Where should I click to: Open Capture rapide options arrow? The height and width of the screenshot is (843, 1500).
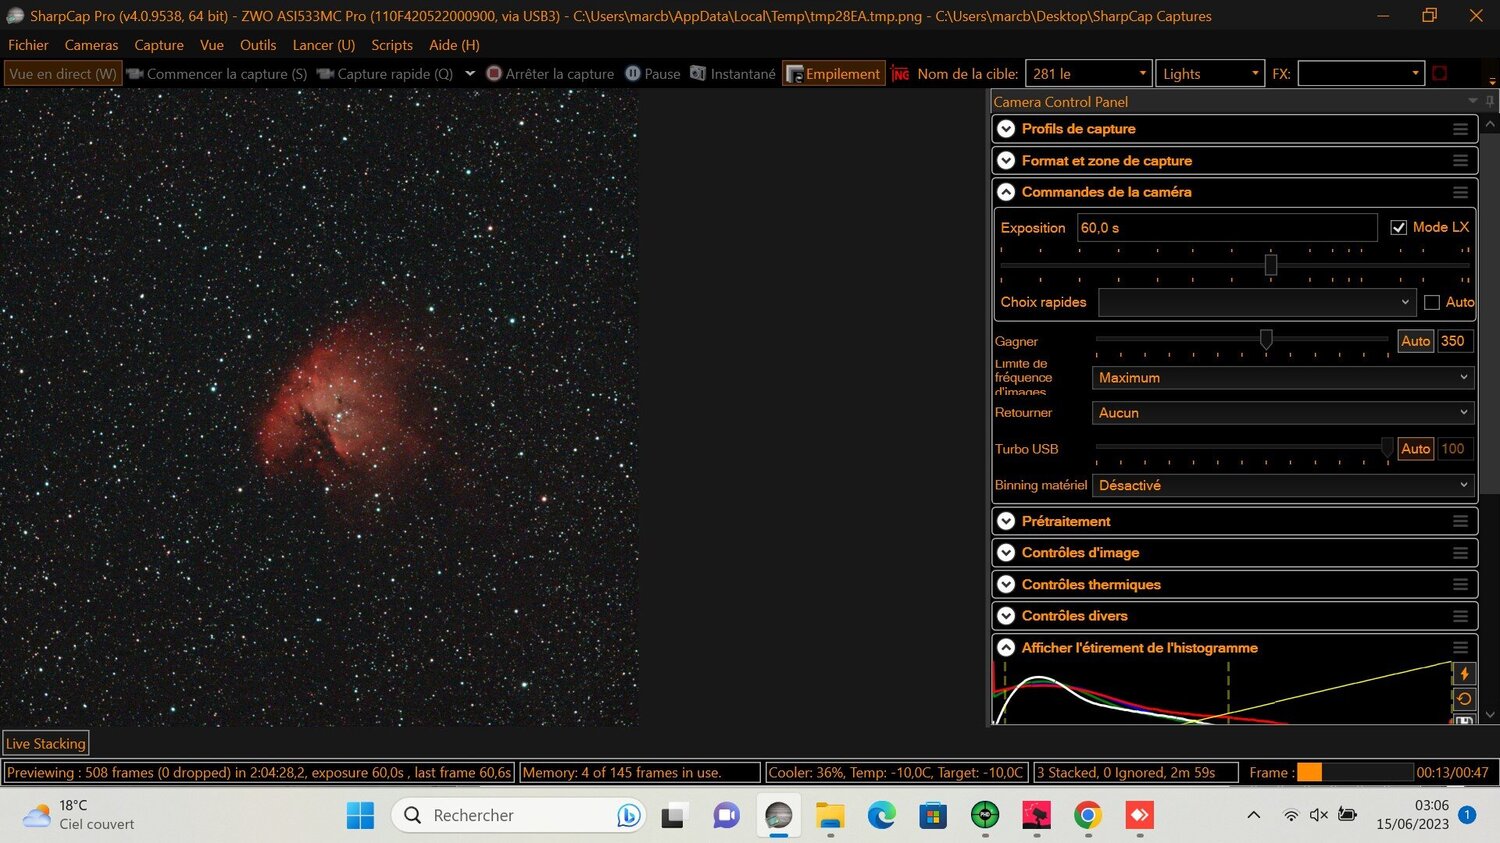click(470, 74)
